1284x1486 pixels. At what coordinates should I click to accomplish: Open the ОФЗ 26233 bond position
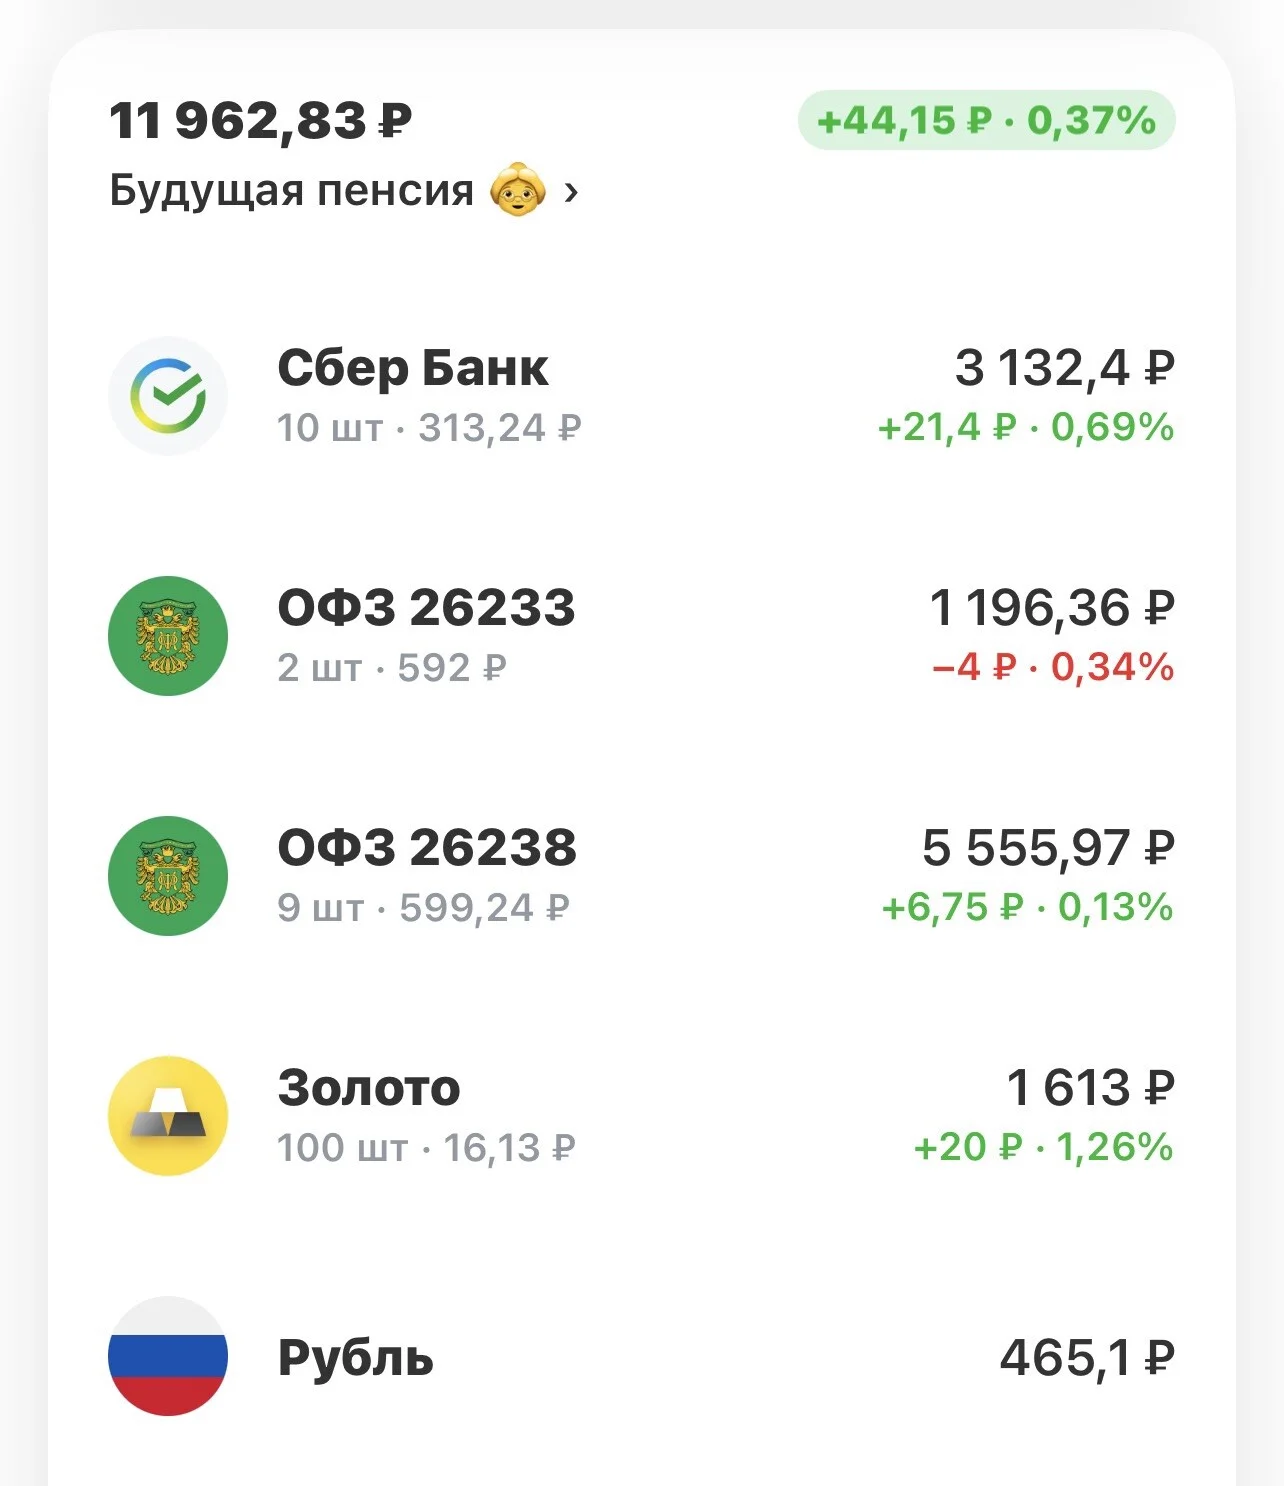[641, 636]
